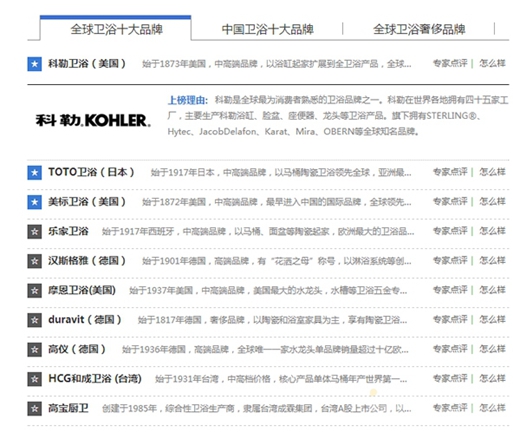Click the gray star icon beside 高宝厨卫

point(34,409)
